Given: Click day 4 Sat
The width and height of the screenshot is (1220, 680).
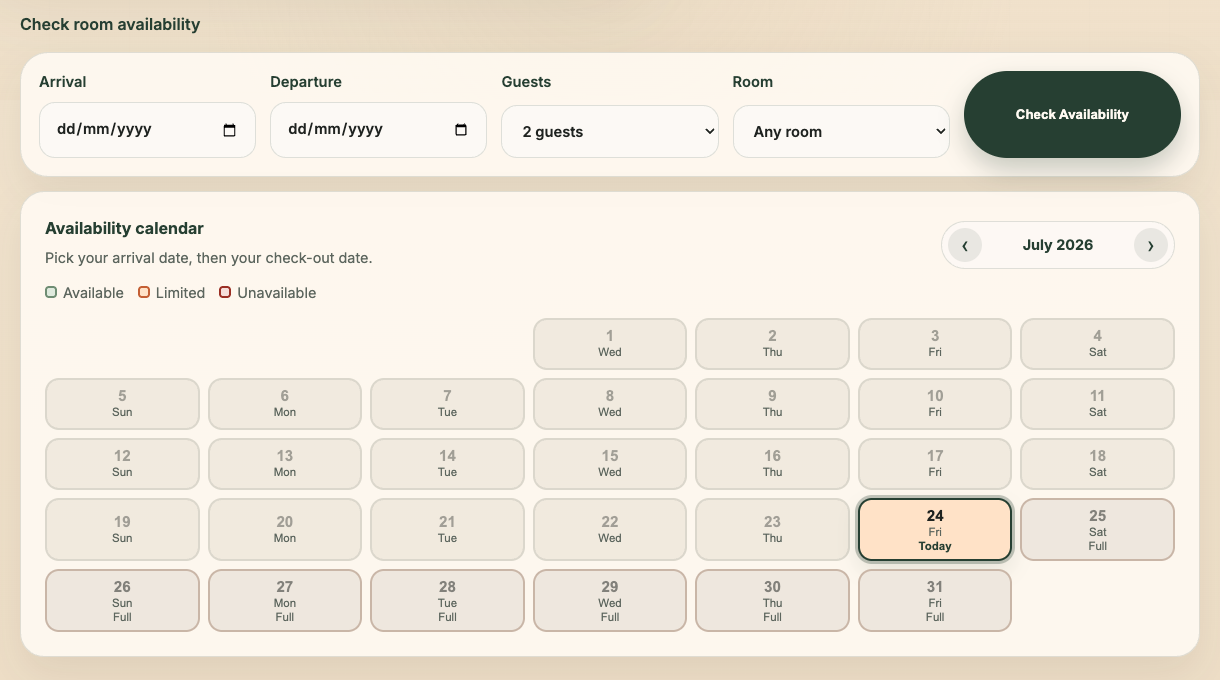Looking at the screenshot, I should click(1097, 344).
